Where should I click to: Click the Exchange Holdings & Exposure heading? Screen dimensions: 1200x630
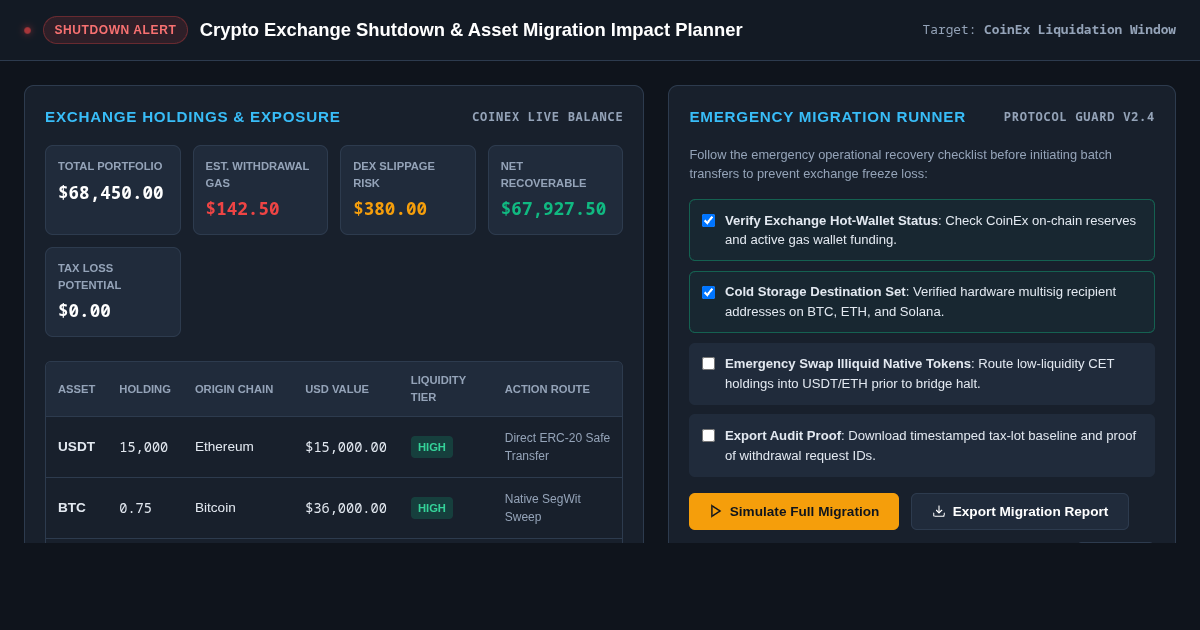point(193,117)
